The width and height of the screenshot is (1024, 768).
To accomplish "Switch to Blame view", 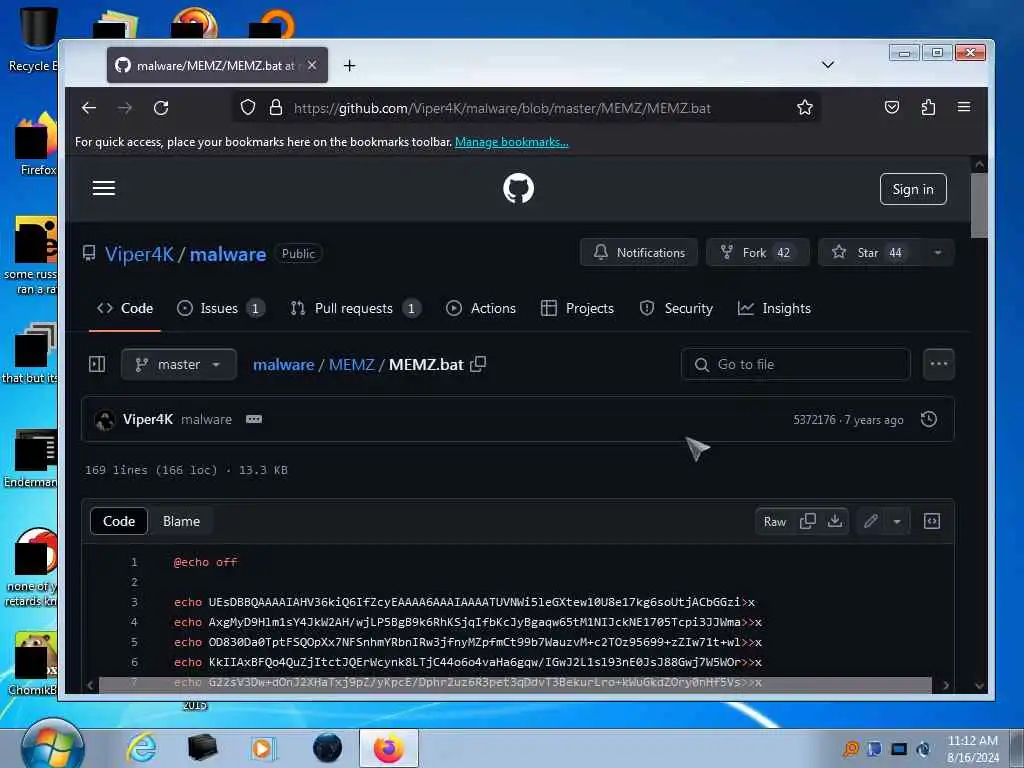I will [181, 521].
